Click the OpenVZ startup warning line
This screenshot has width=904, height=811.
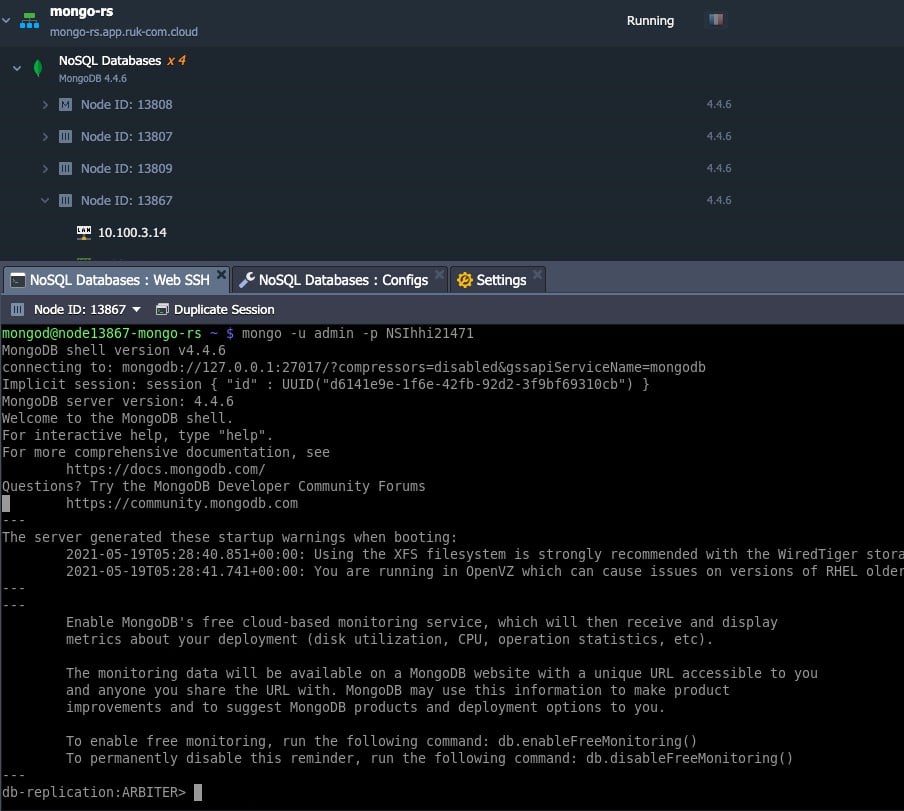pos(484,571)
